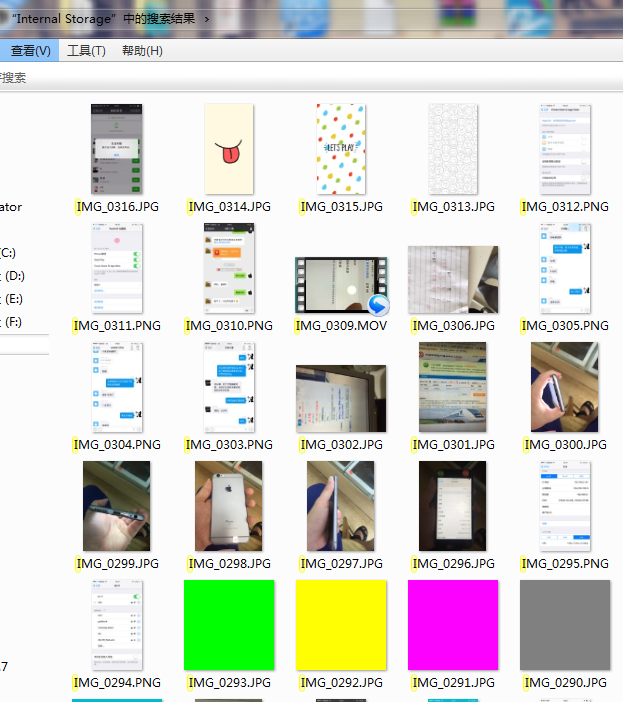Click the file name IMG_0300.JPG

coord(565,445)
